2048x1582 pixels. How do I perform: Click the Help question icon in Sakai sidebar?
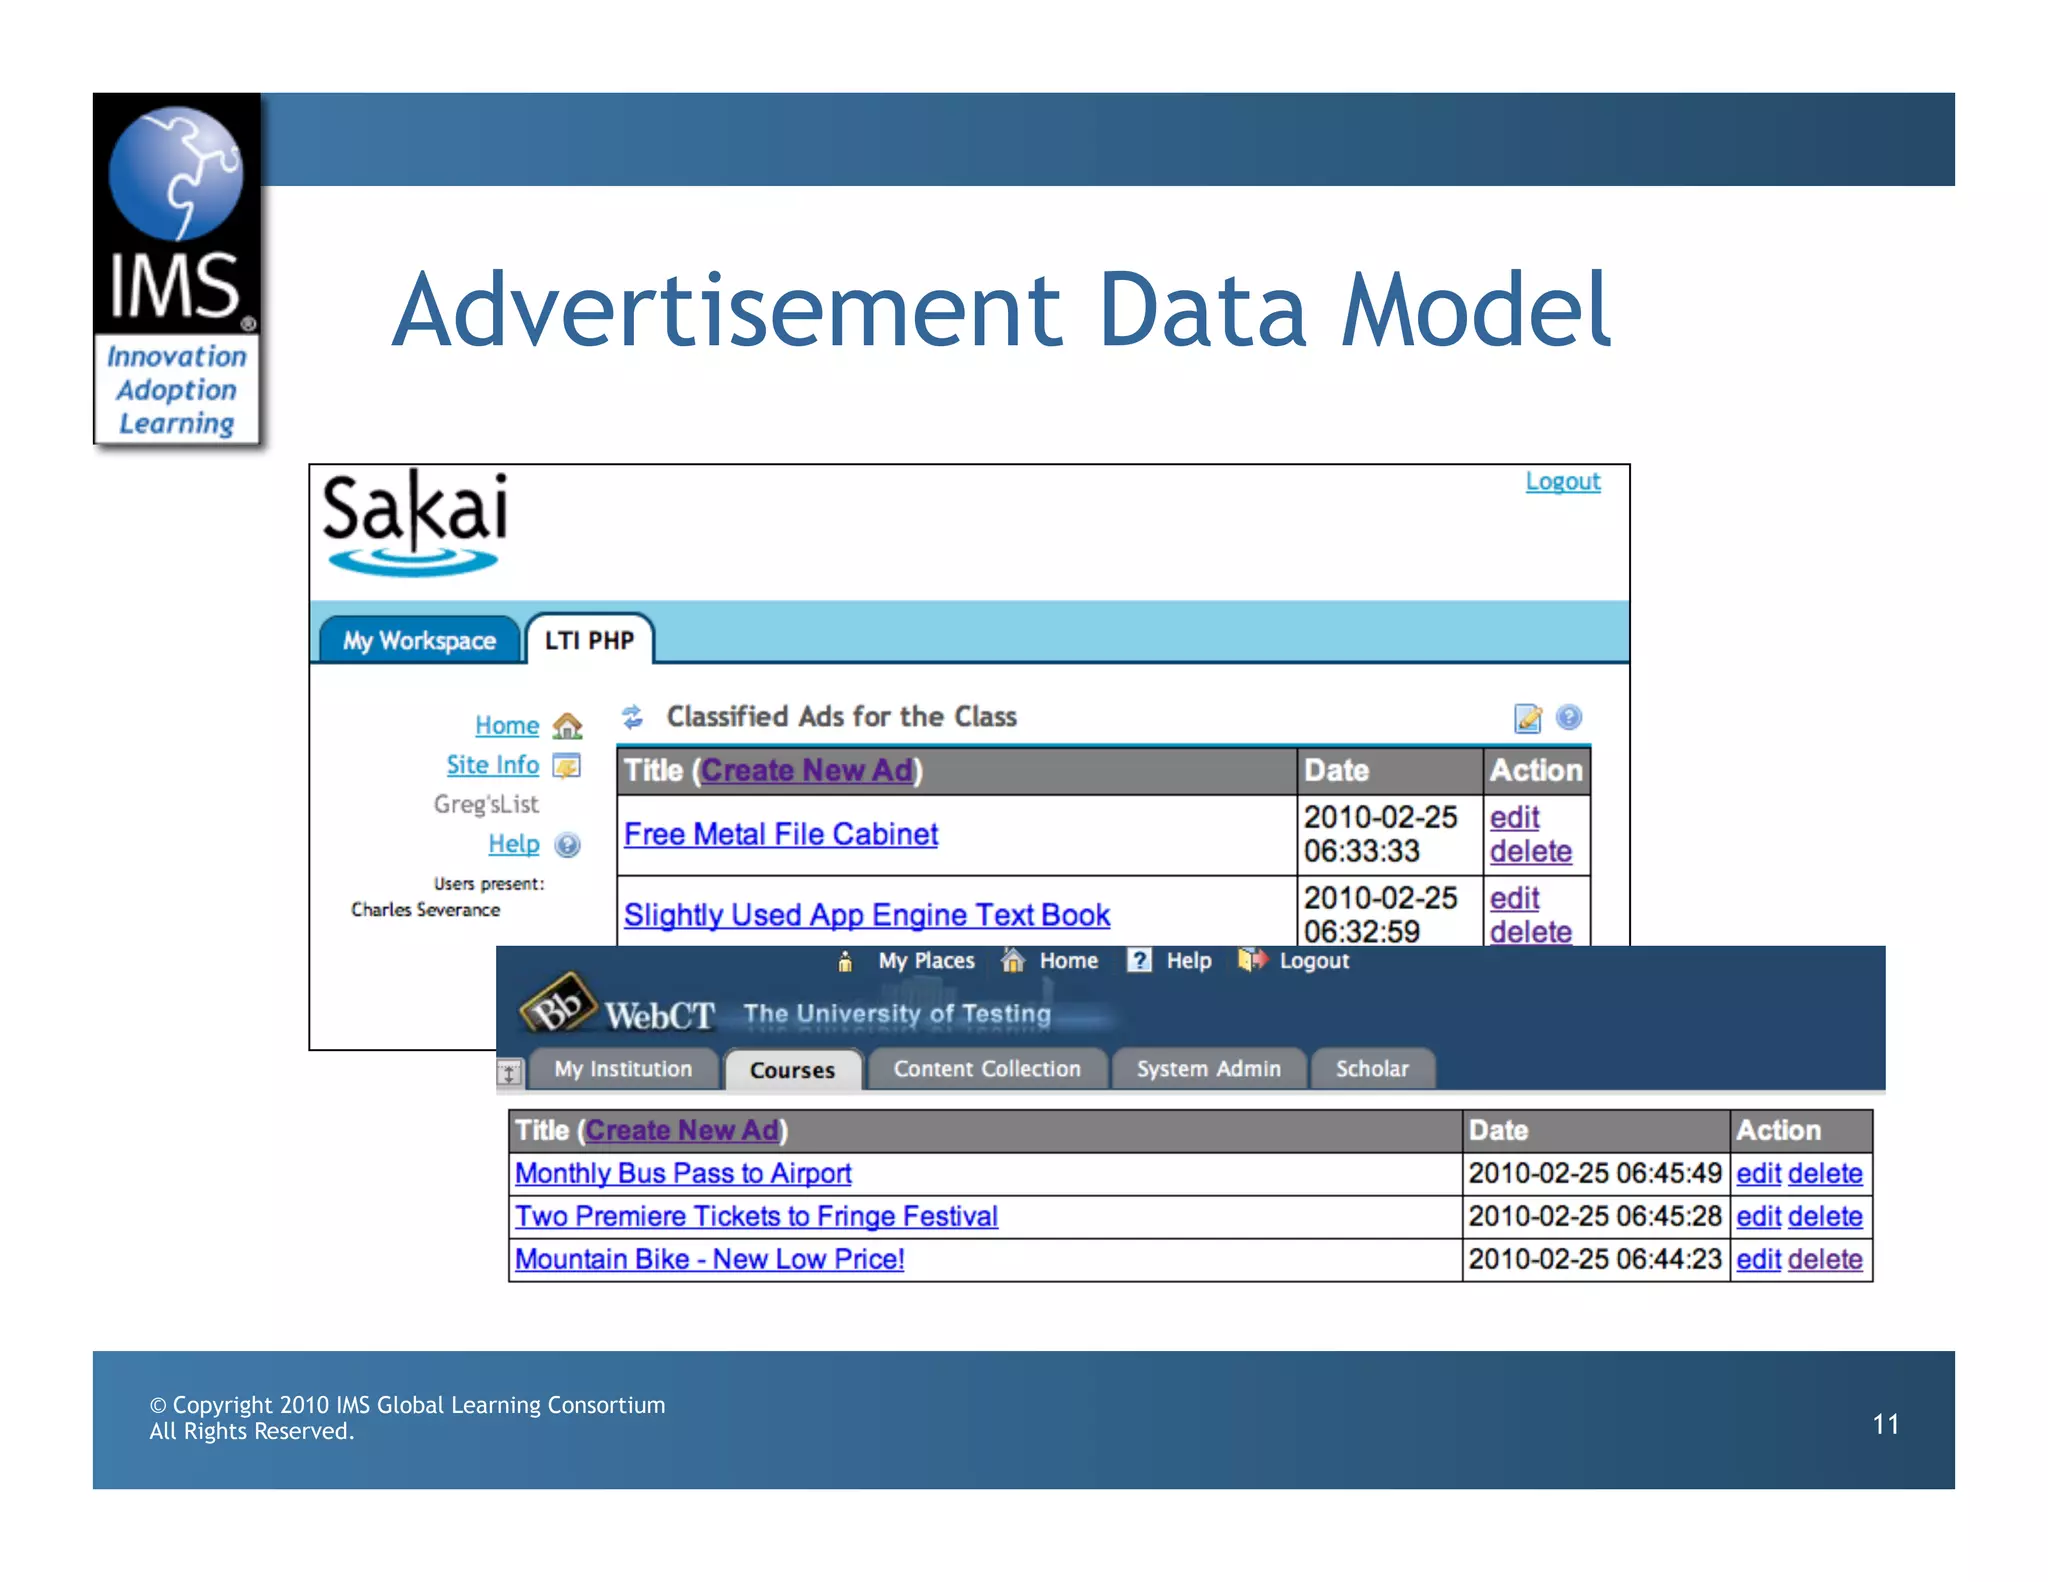[567, 845]
